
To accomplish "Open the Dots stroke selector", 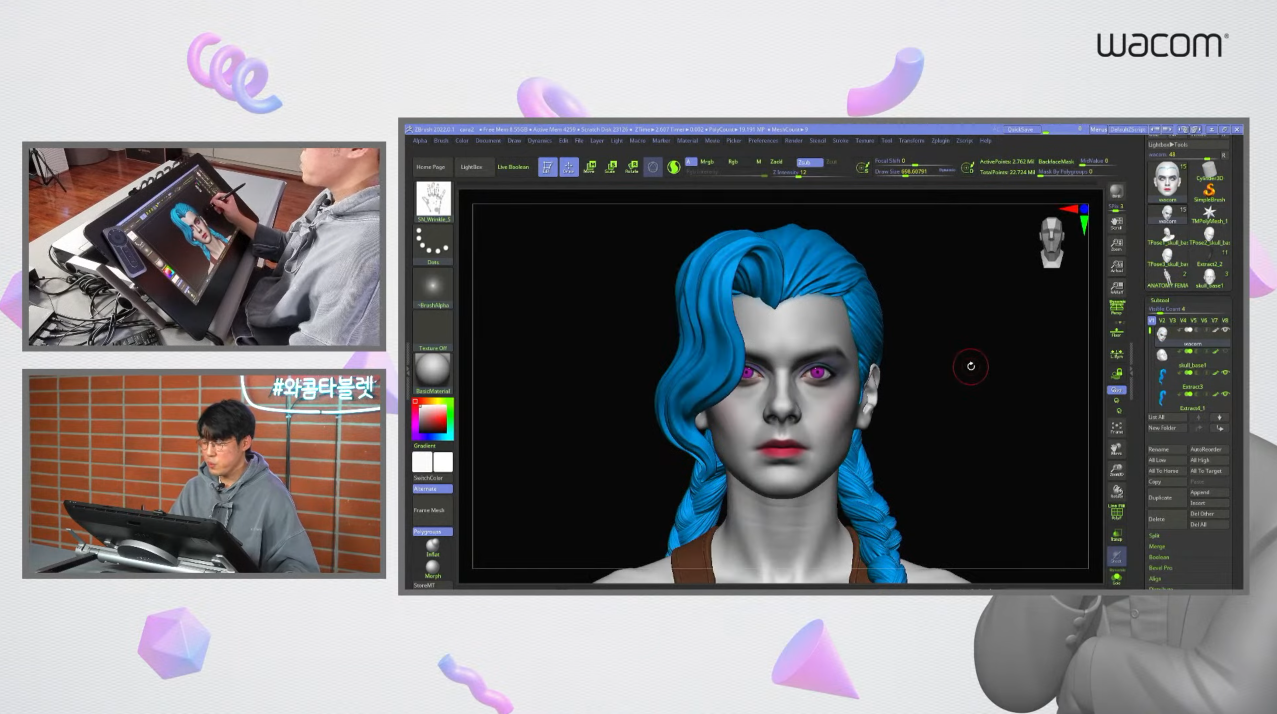I will [x=433, y=243].
